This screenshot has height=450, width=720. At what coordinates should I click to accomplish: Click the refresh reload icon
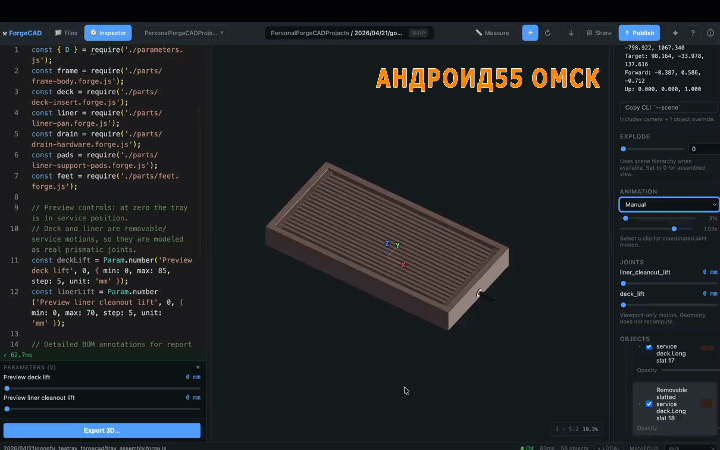point(547,33)
